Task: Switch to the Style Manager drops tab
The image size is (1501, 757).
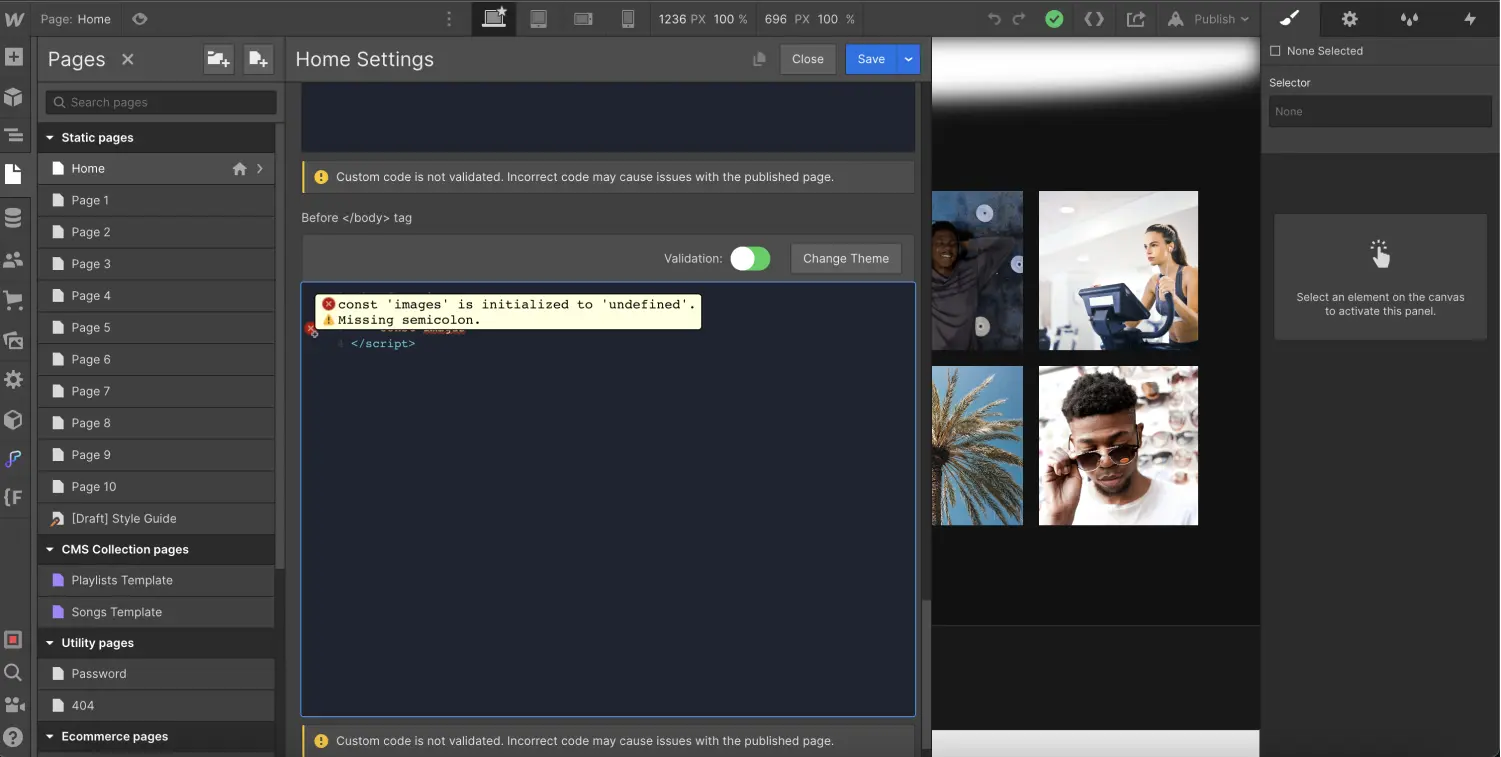Action: (x=1410, y=19)
